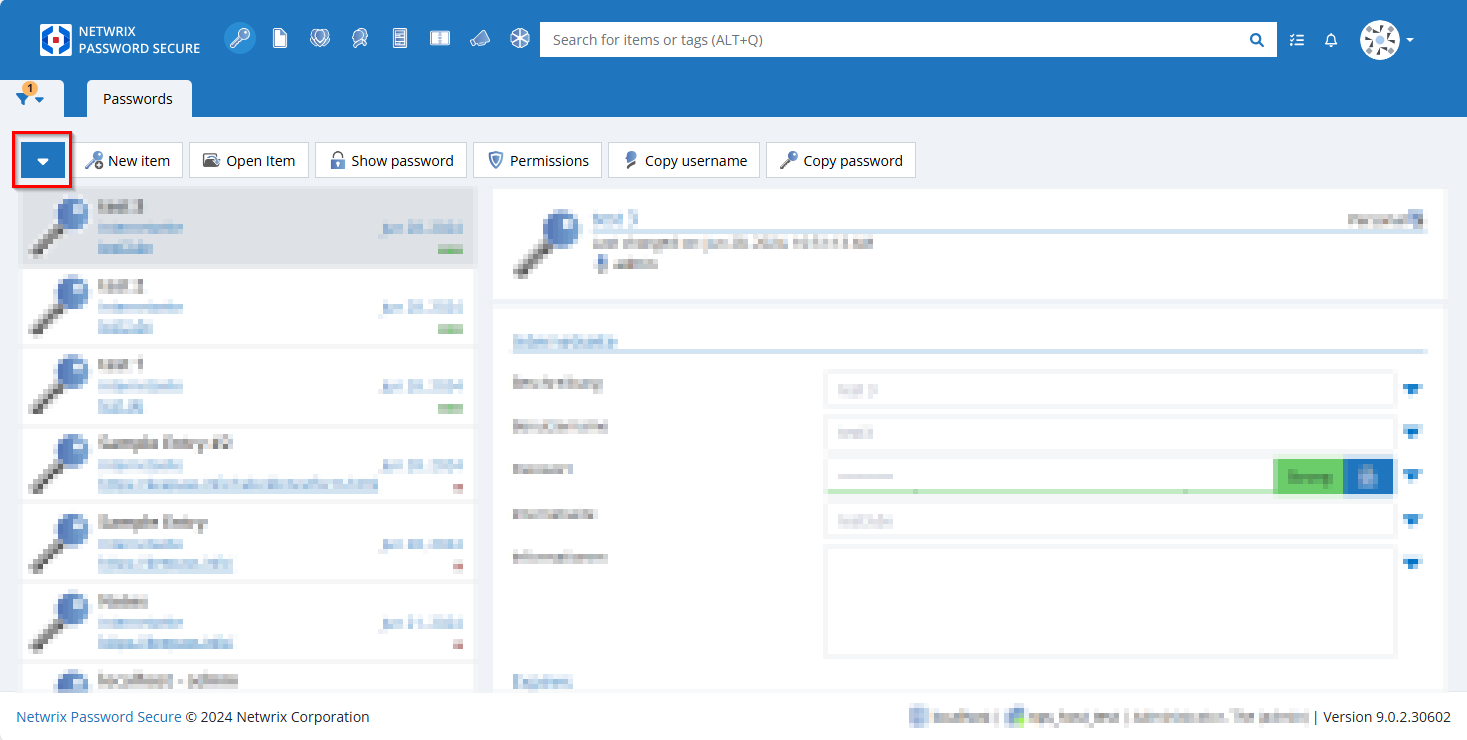Open the Roles module heads icon
The image size is (1467, 740).
(360, 39)
